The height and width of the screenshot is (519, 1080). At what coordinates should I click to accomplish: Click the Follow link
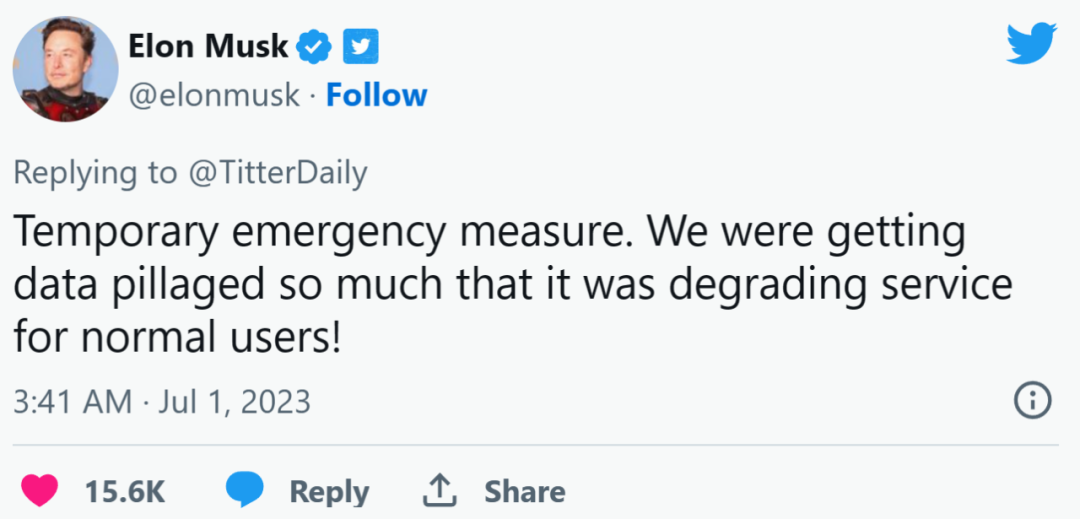(377, 95)
